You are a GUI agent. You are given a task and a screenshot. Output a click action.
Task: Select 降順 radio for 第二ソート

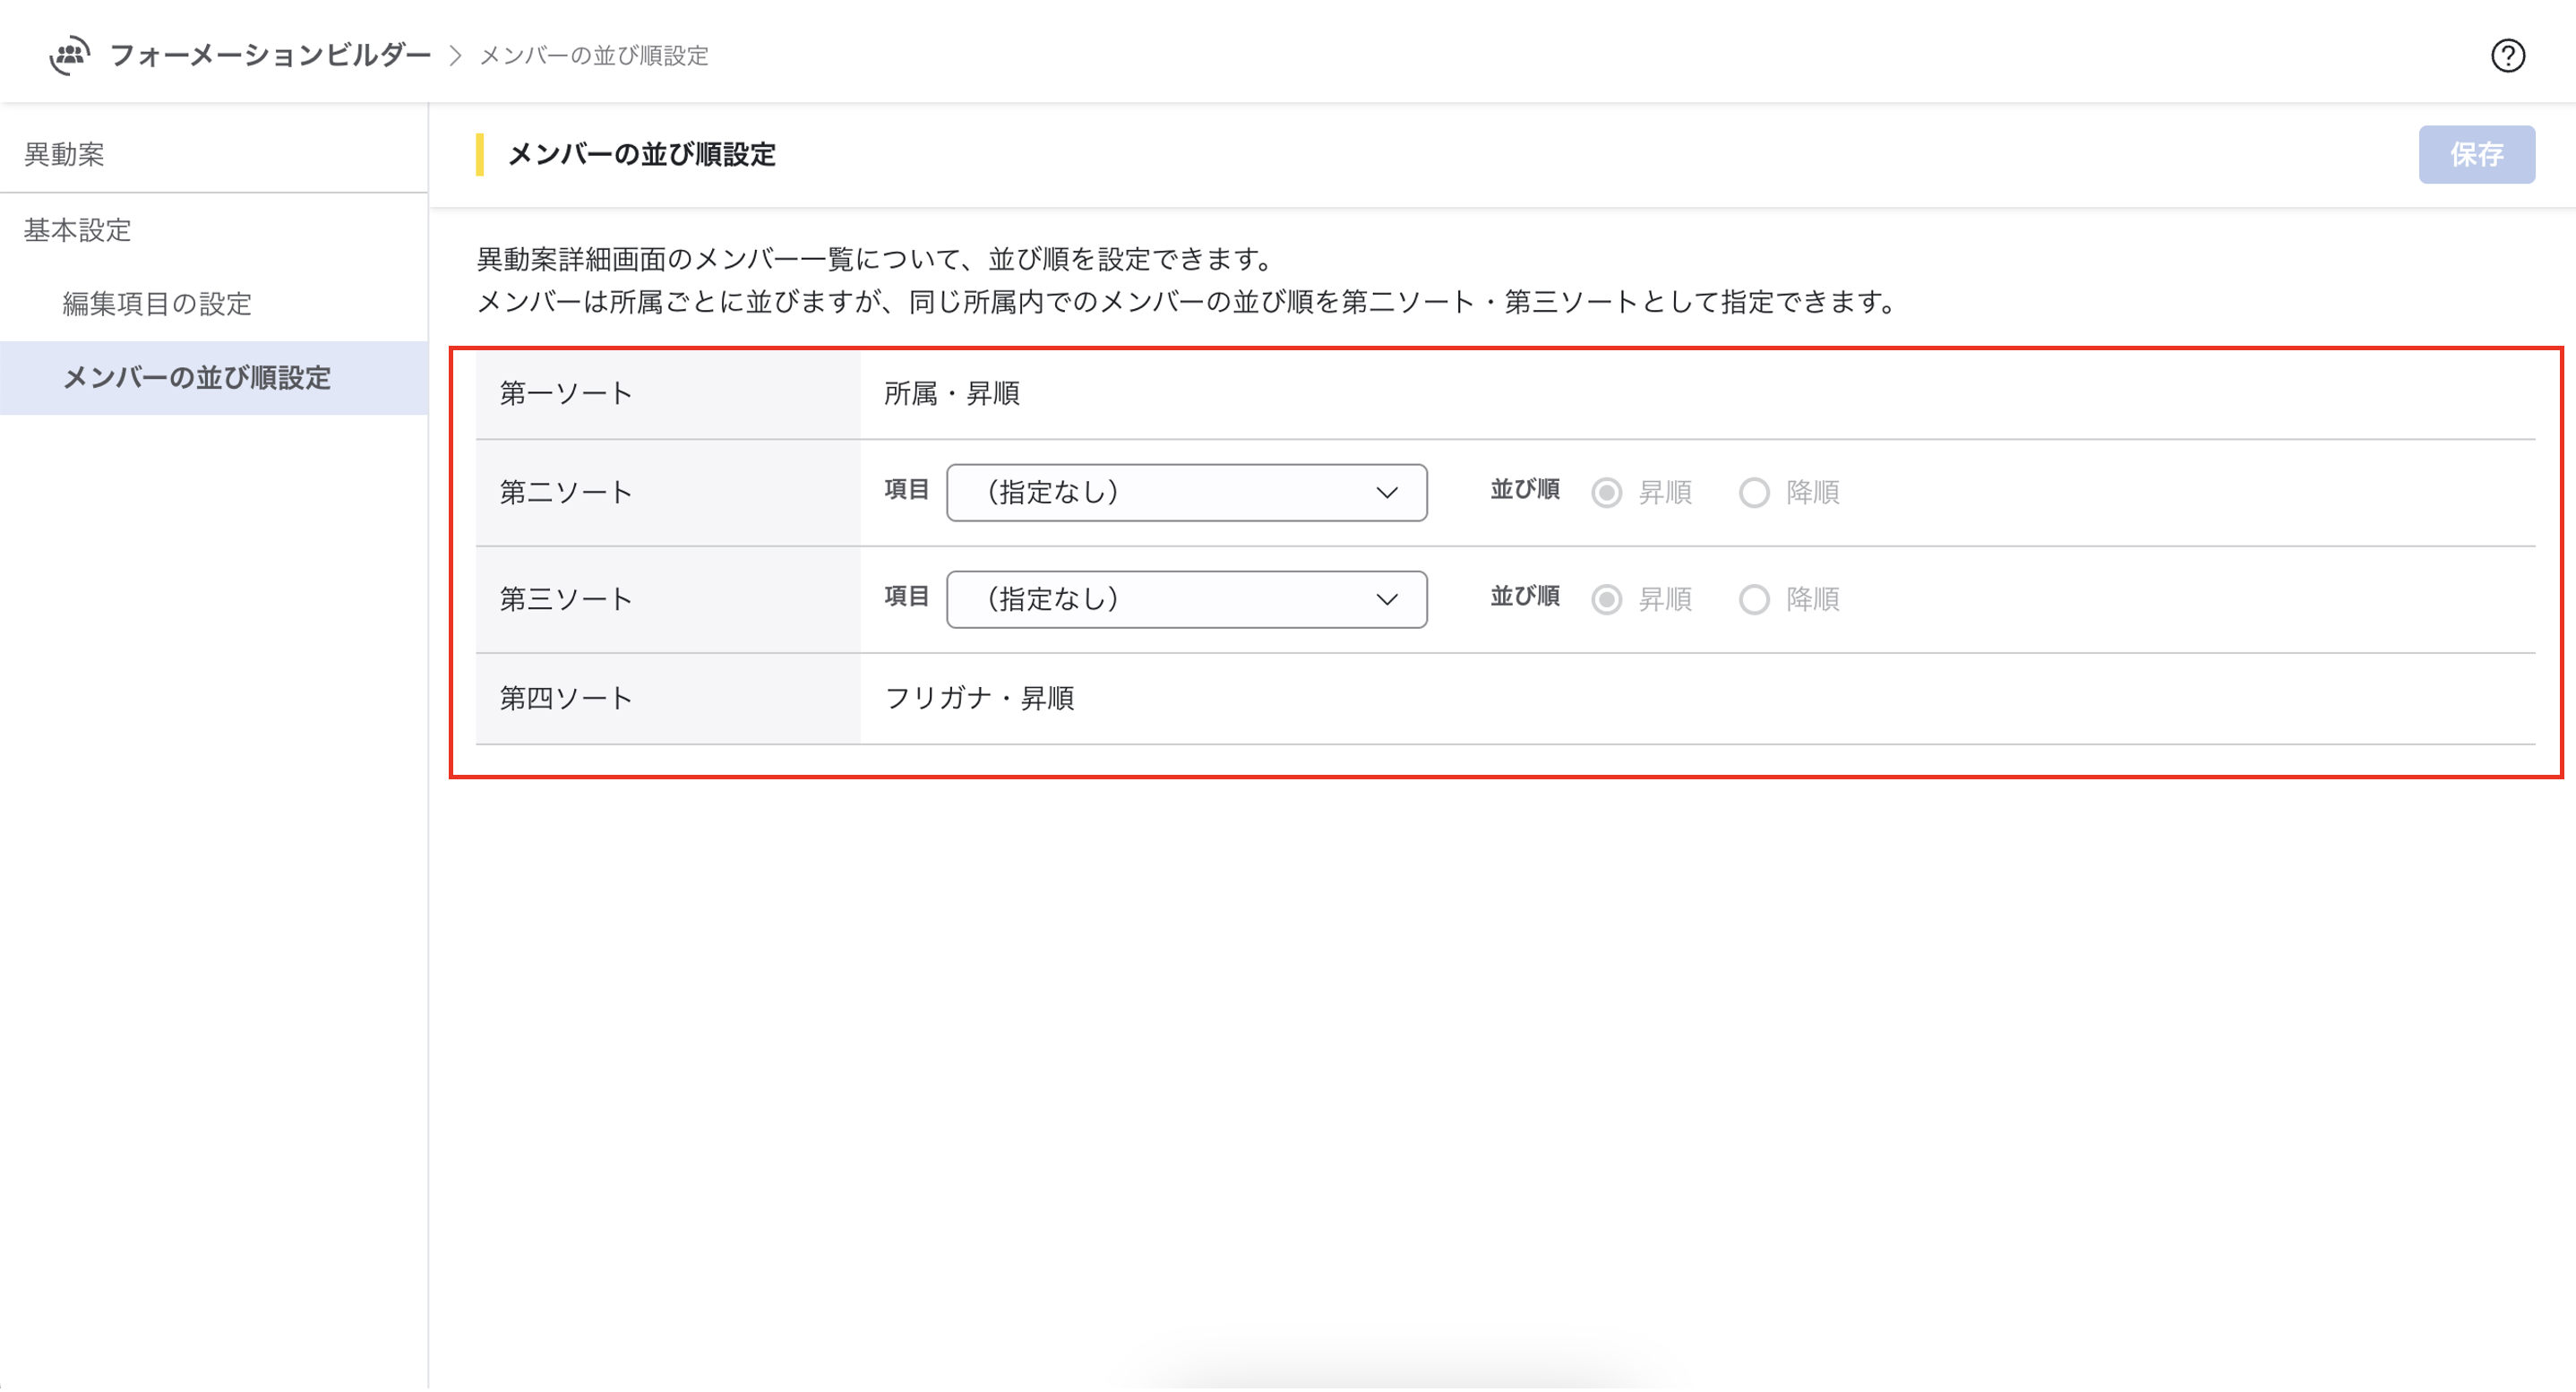click(1754, 493)
